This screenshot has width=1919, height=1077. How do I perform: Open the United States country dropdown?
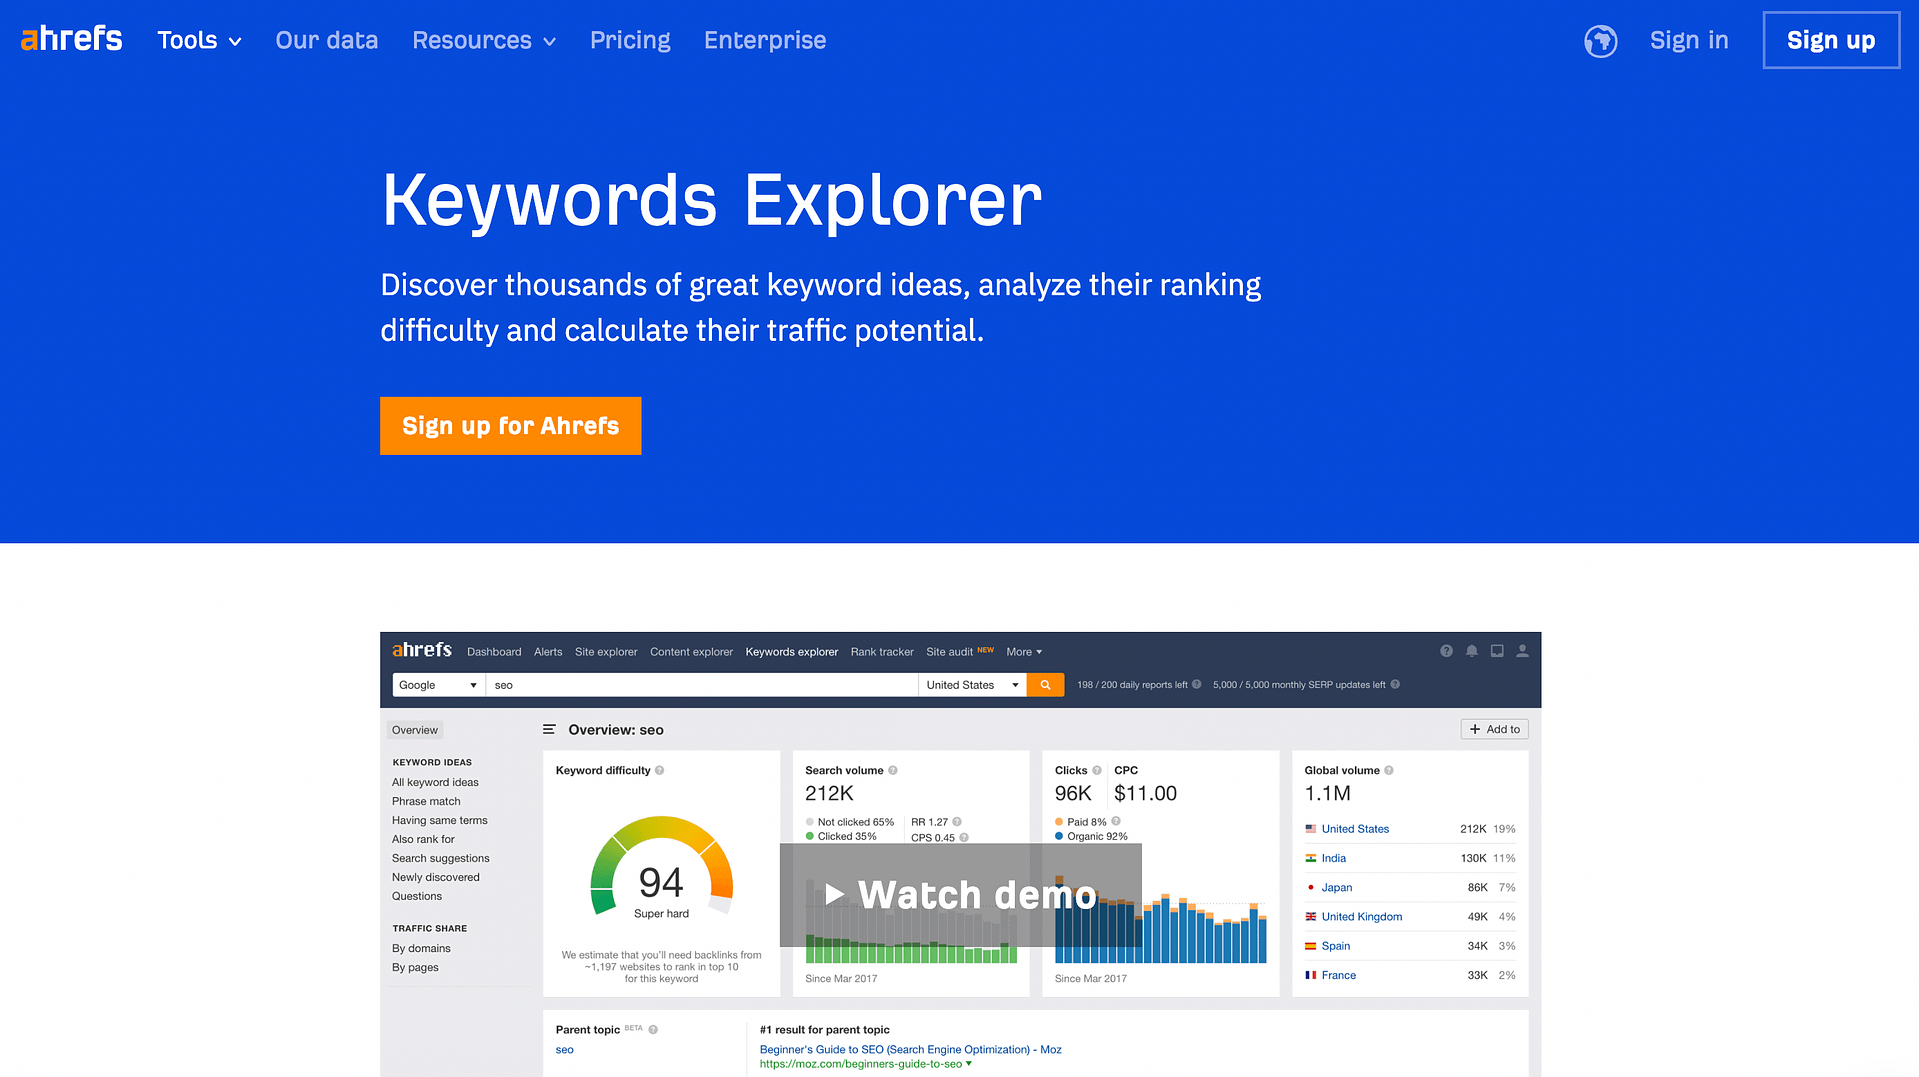click(972, 685)
